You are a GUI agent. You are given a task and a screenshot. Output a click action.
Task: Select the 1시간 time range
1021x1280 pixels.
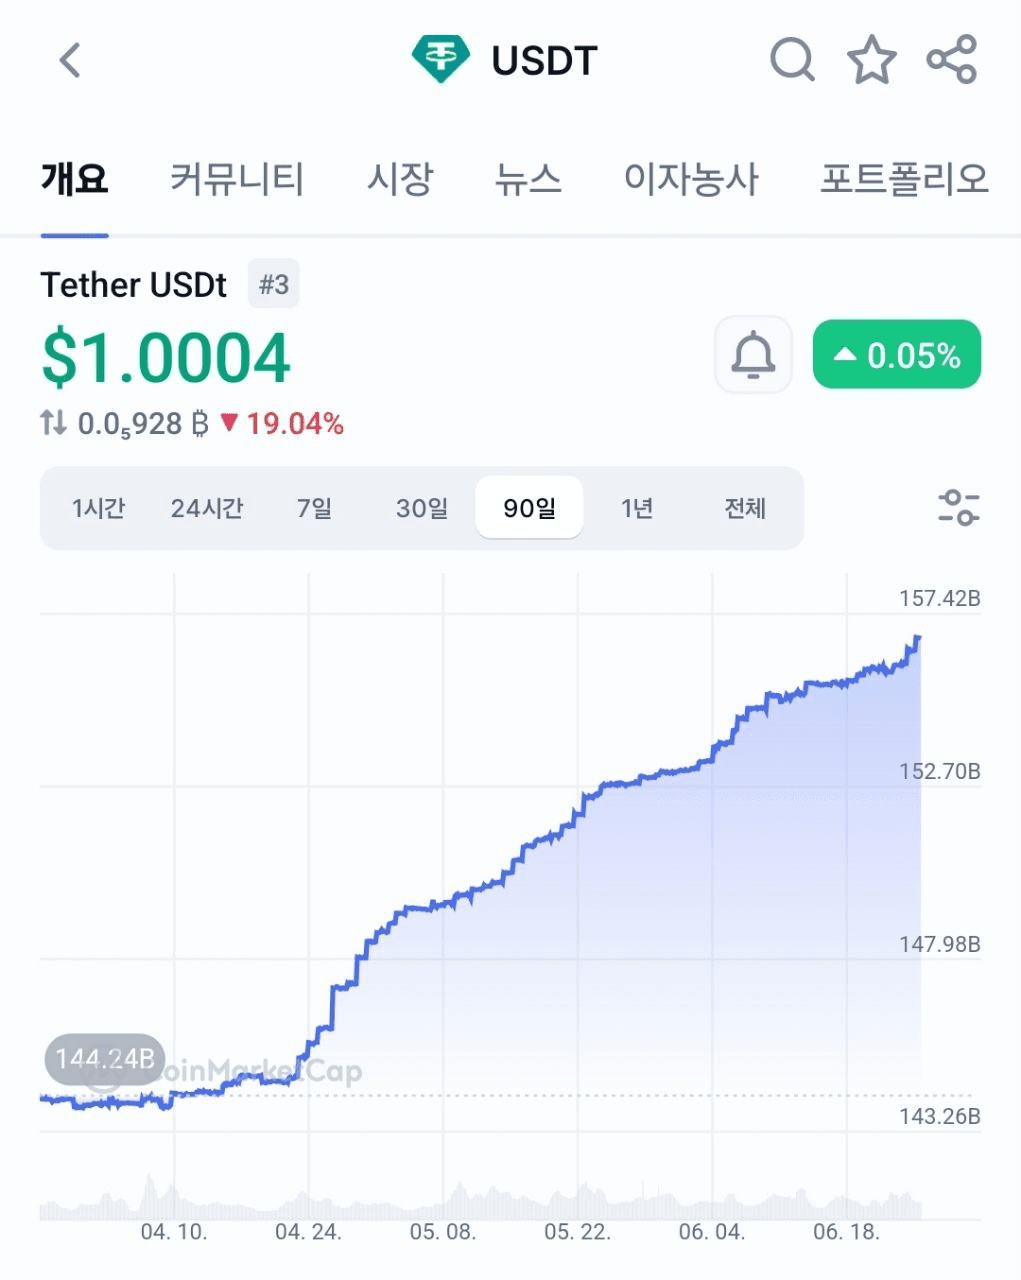(98, 508)
